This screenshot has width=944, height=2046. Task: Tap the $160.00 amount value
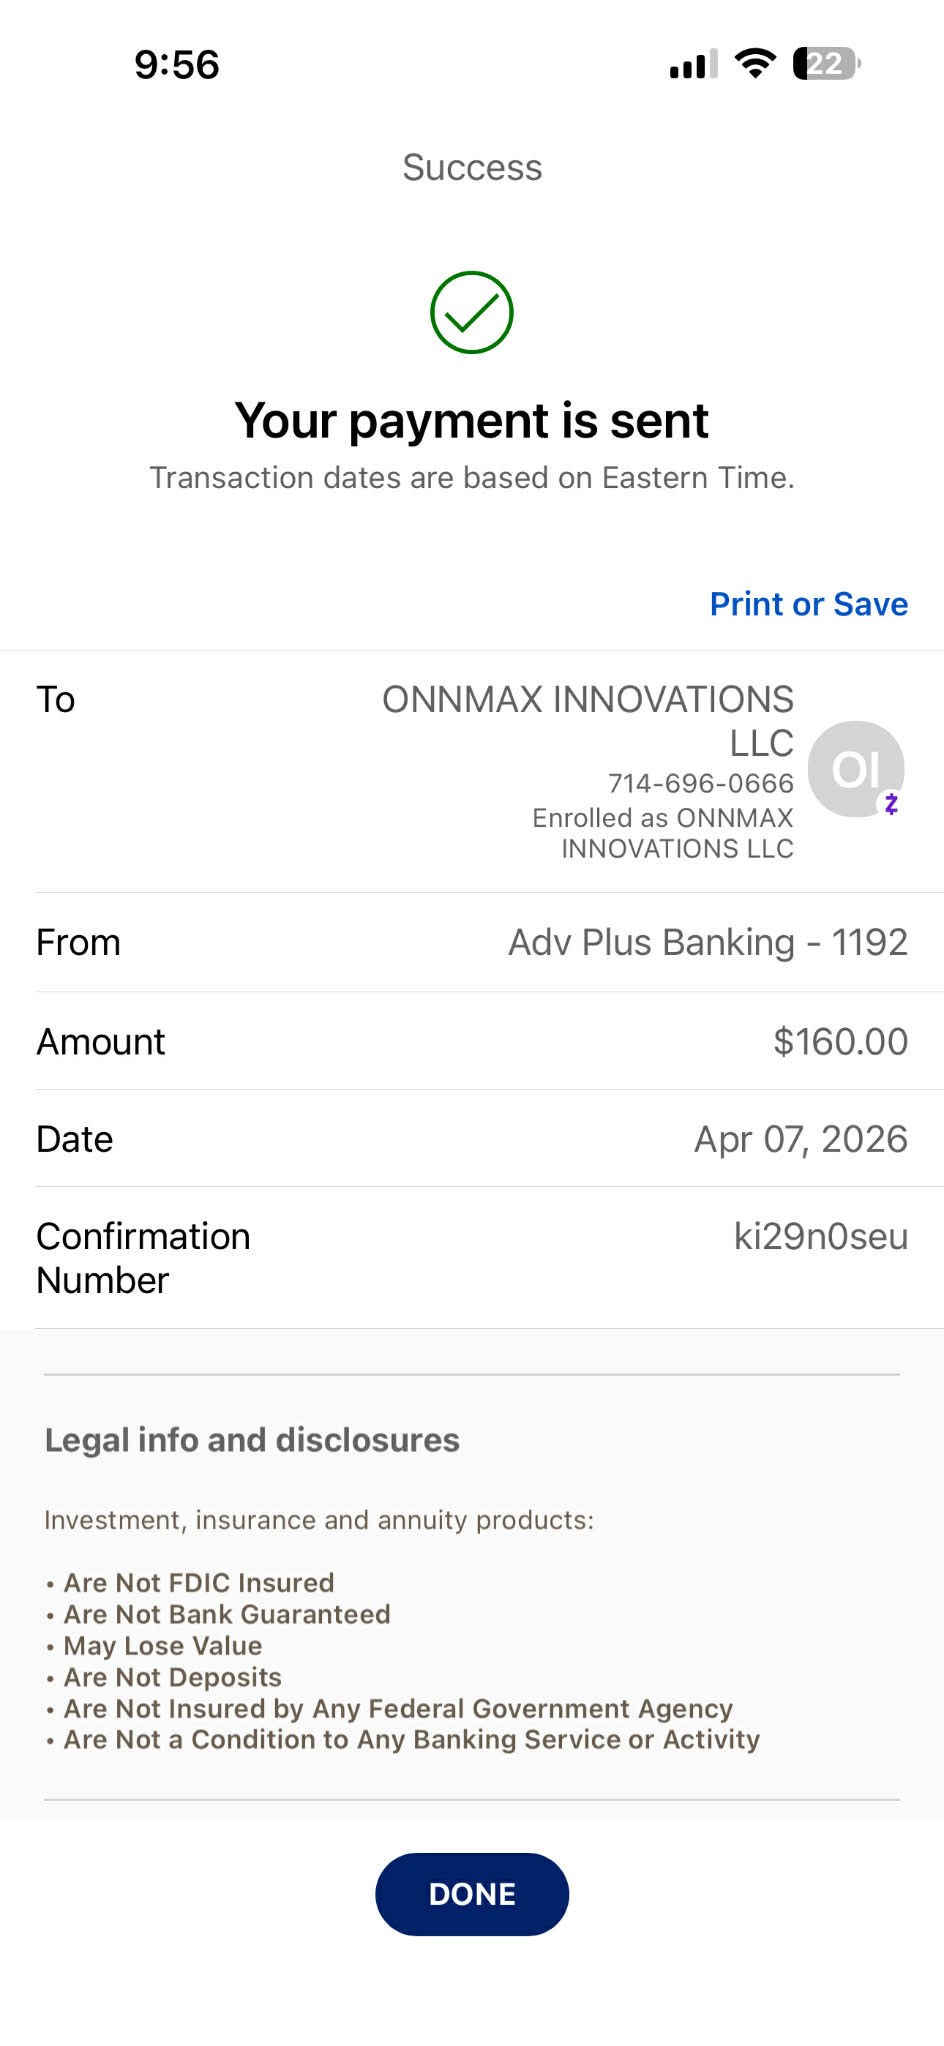[840, 1041]
